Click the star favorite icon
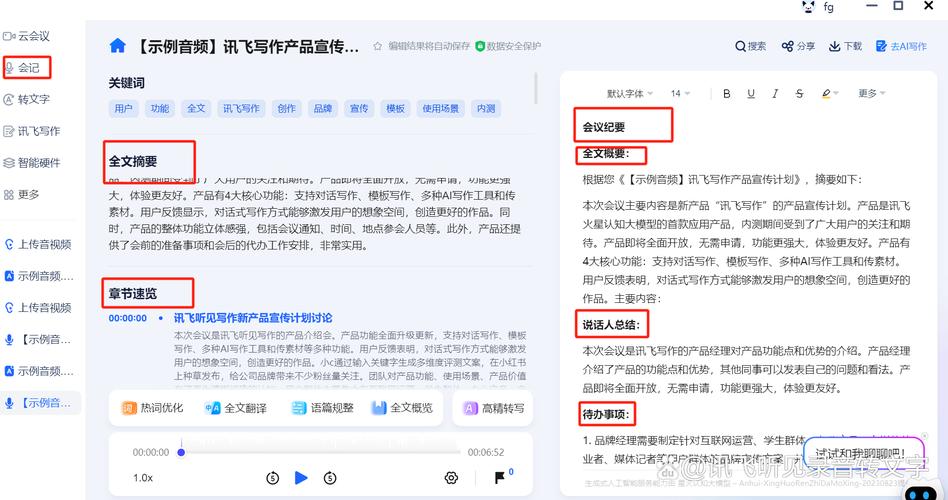This screenshot has width=948, height=500. (377, 46)
